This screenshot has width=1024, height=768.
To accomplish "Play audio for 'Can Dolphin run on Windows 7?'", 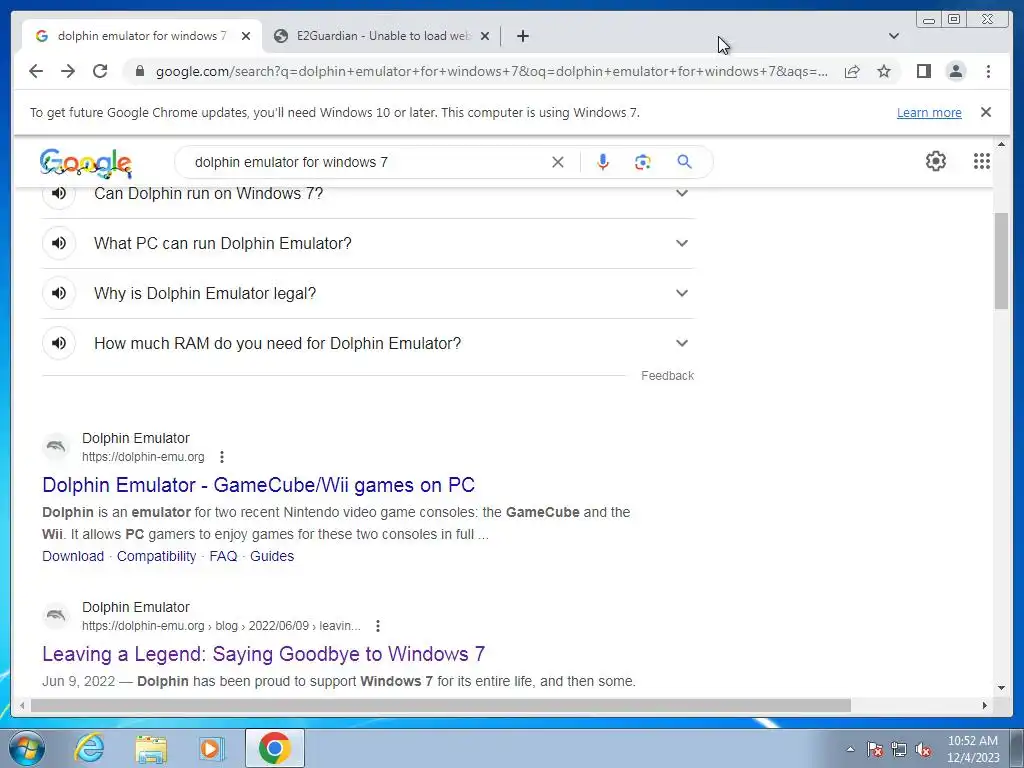I will [x=59, y=193].
